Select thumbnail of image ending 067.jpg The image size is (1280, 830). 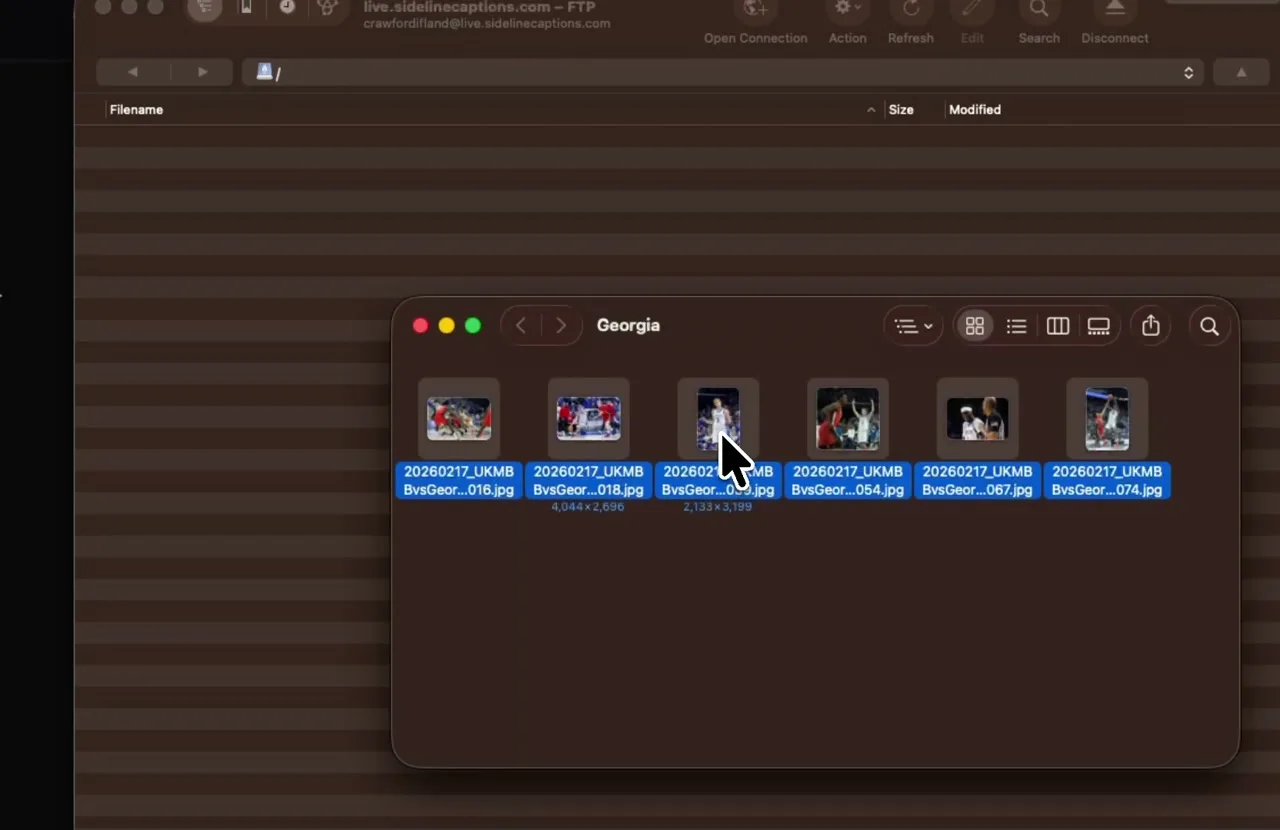coord(978,419)
